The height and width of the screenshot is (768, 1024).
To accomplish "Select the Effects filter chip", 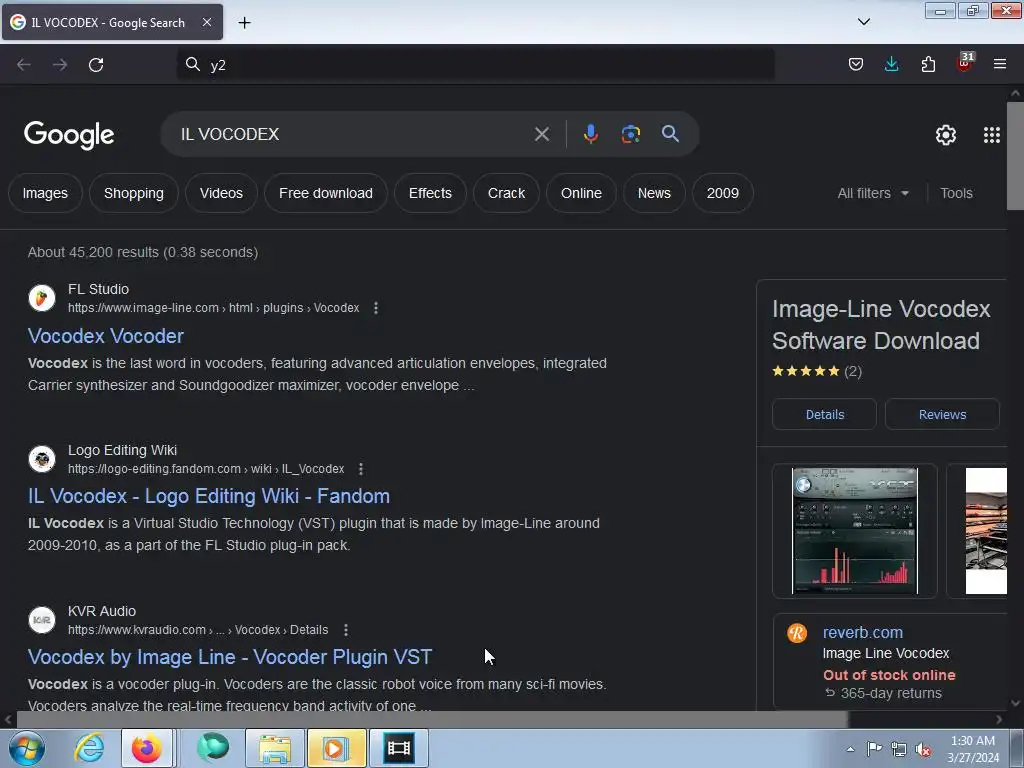I will coord(430,193).
